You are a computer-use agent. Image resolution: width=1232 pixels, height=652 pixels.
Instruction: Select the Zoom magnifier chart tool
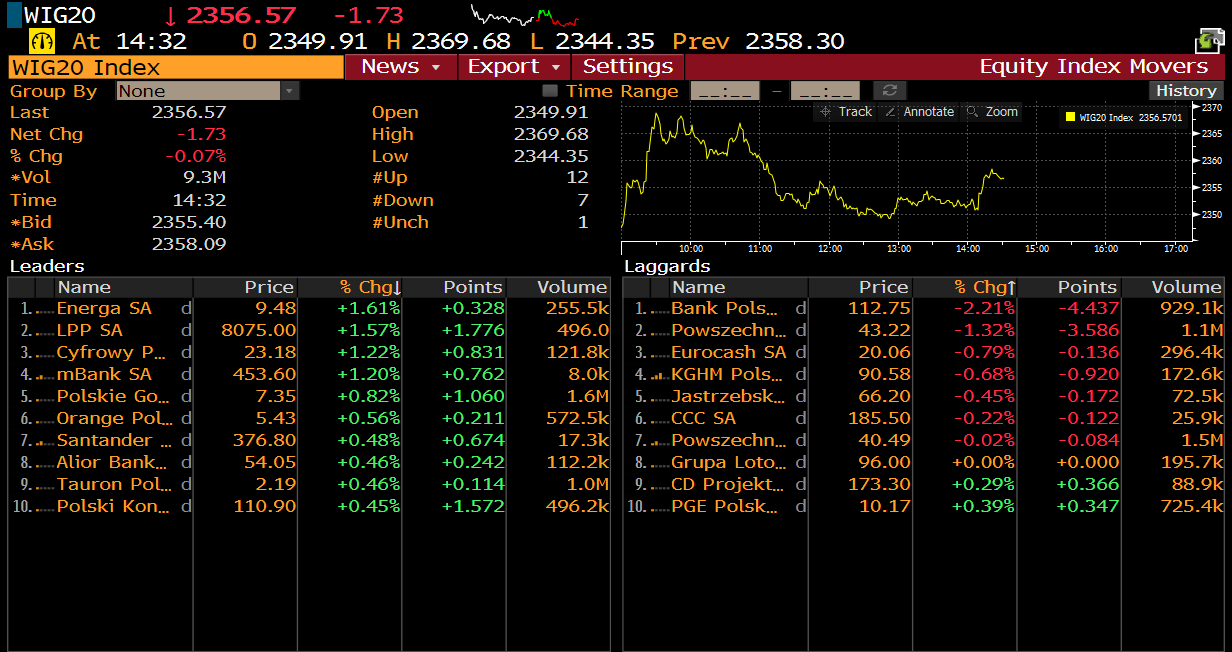tap(991, 112)
